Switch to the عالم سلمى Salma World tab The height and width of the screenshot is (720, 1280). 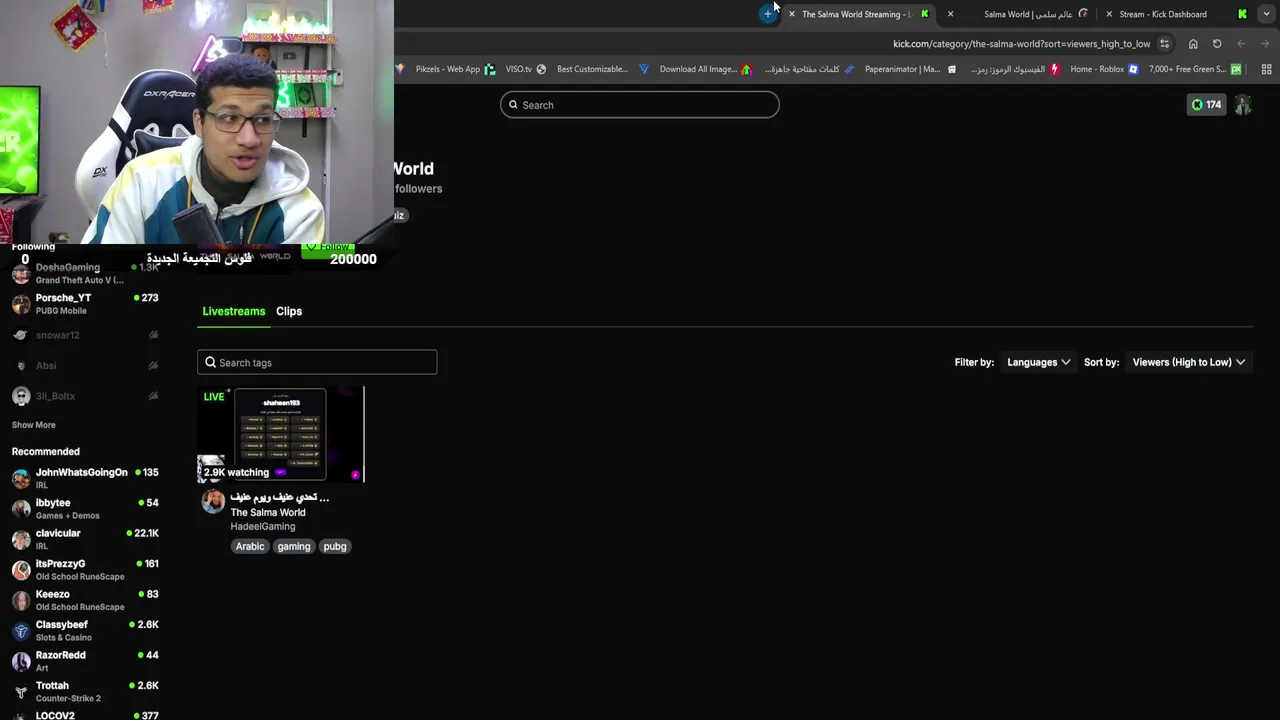pos(1020,14)
